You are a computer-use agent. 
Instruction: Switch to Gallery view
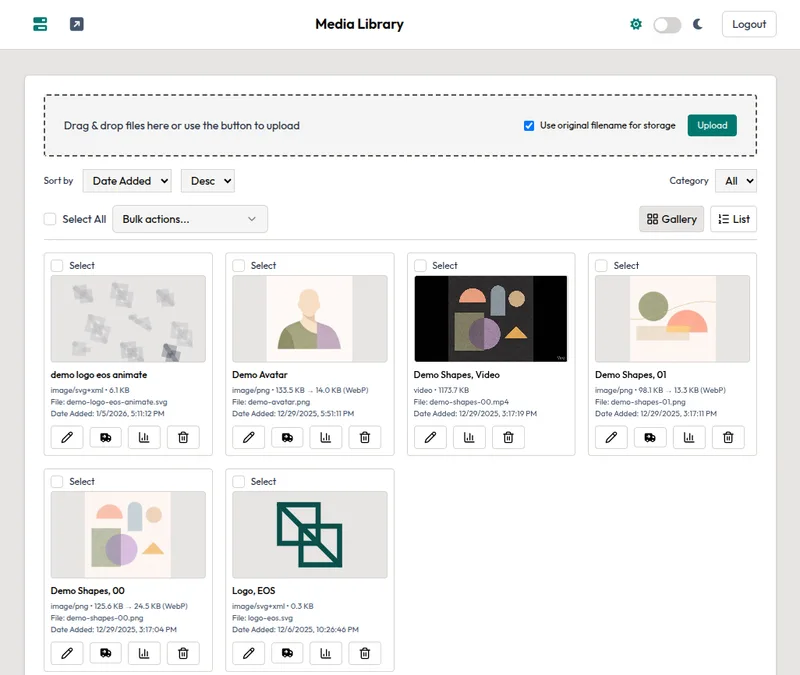tap(671, 219)
